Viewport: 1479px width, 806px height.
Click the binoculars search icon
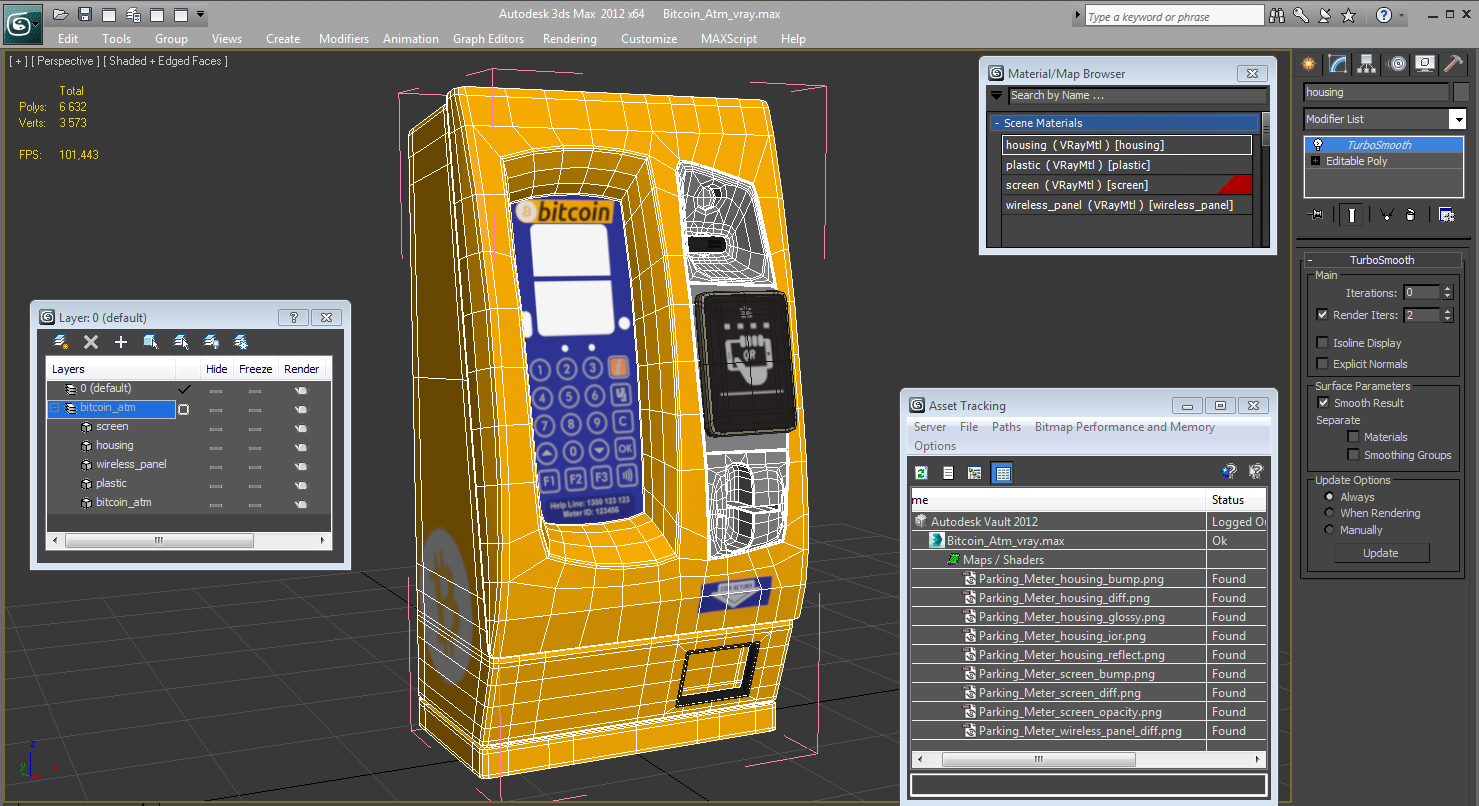[x=1277, y=16]
